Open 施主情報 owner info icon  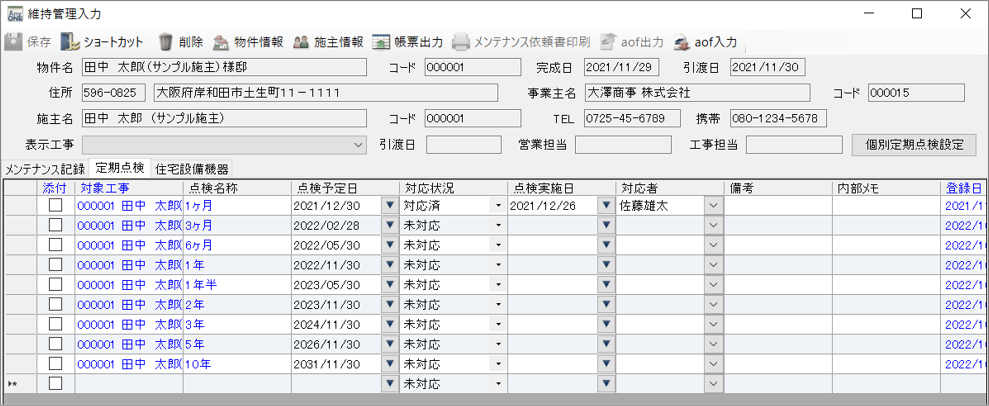[x=301, y=42]
